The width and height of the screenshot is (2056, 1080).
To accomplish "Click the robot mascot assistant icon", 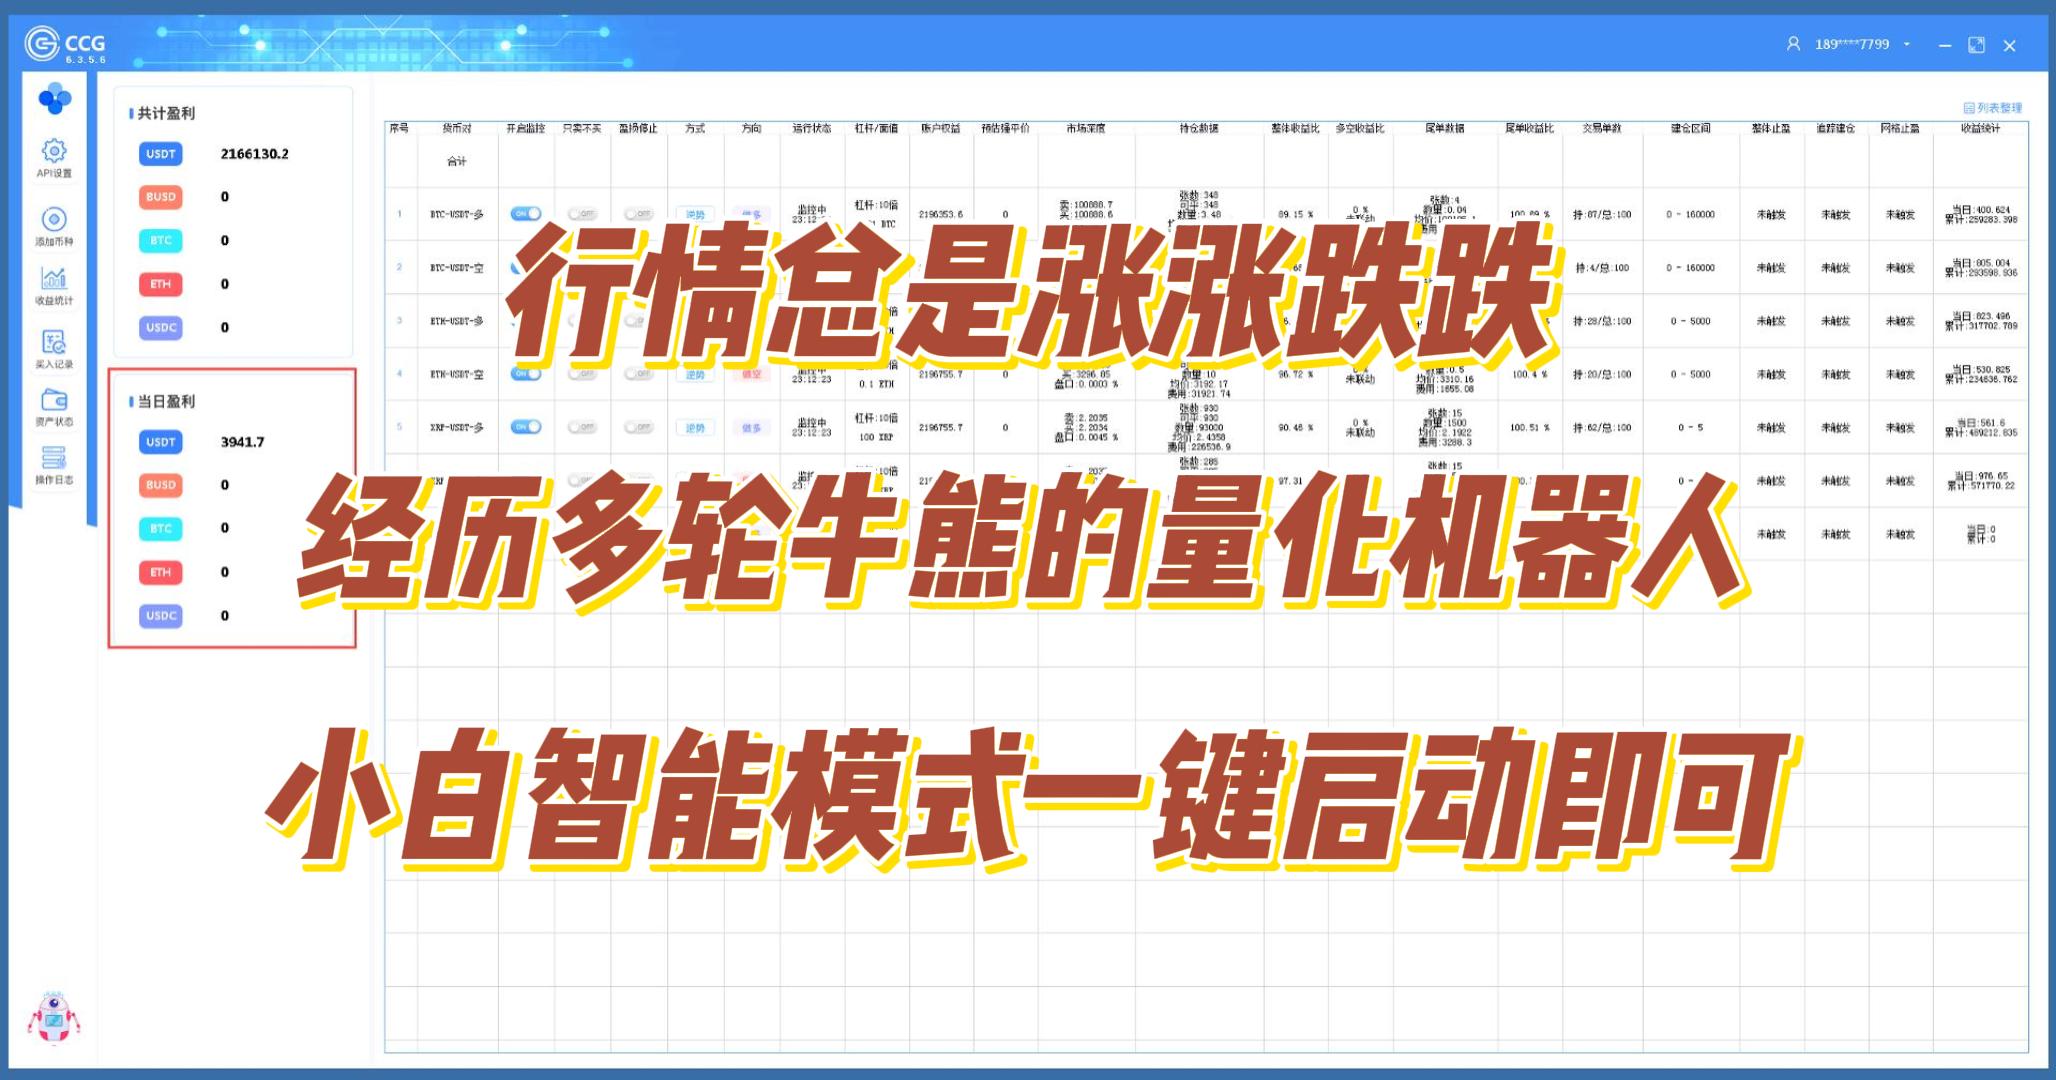I will coord(53,1019).
